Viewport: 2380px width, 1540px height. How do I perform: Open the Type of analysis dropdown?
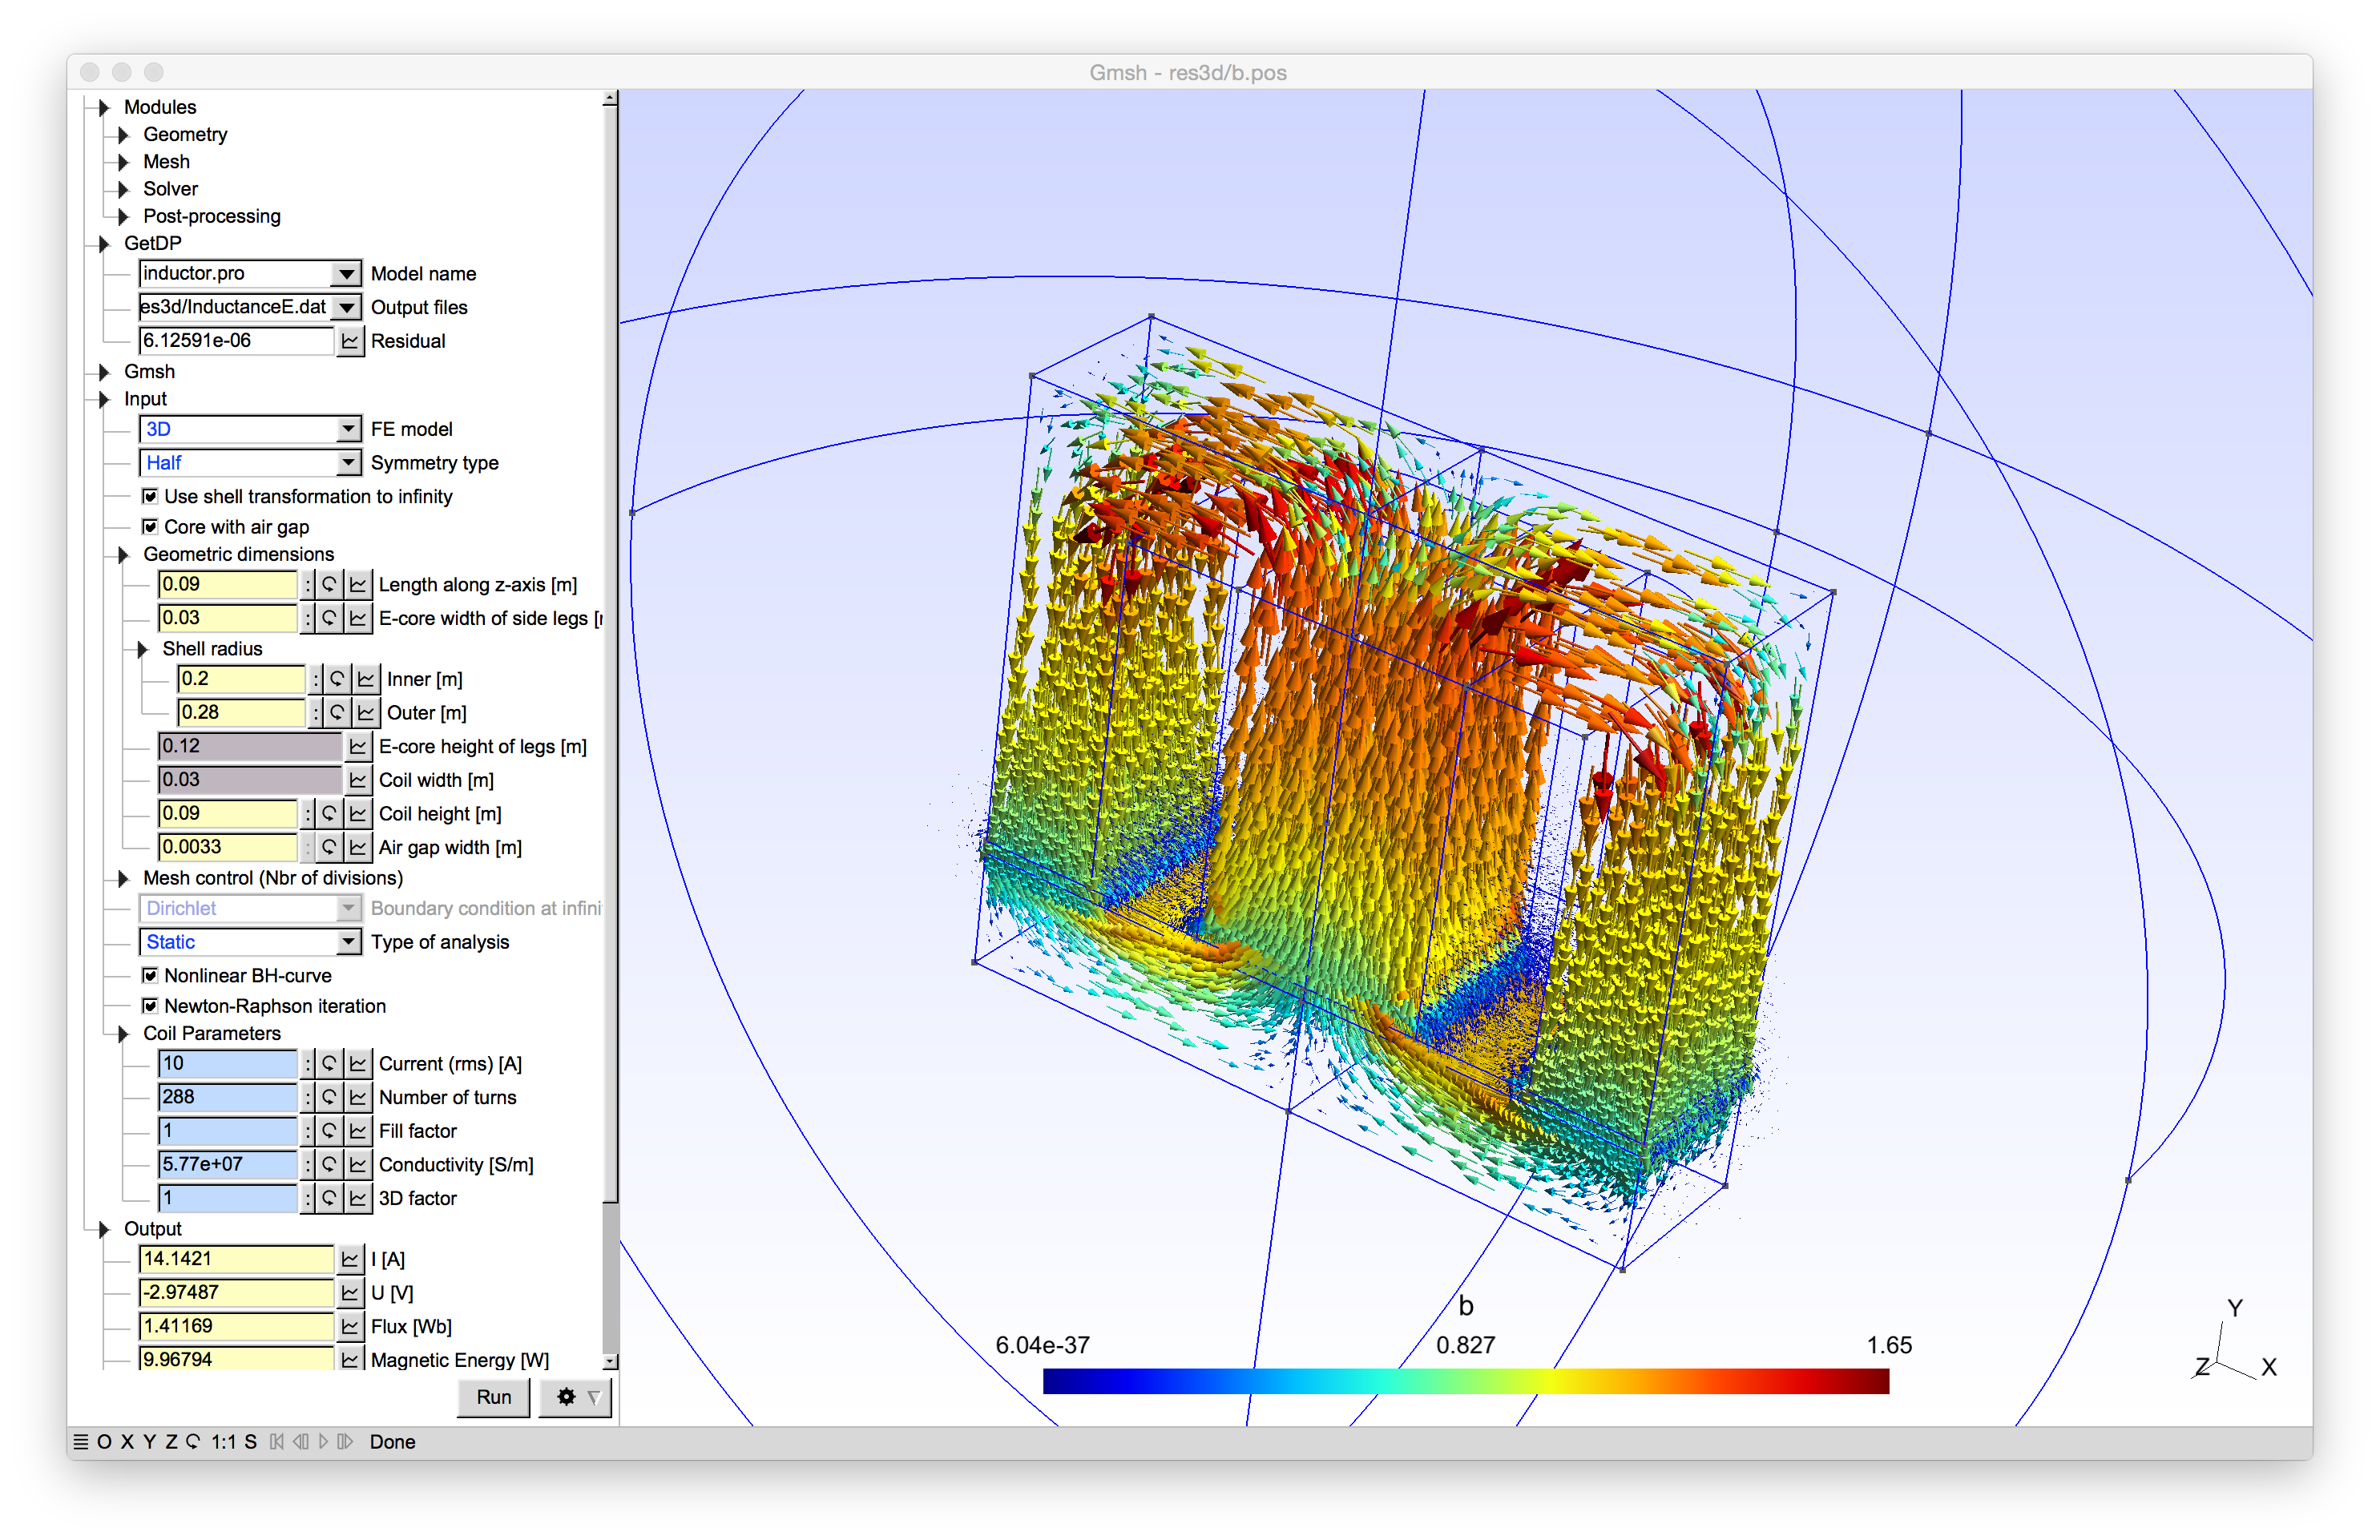click(x=347, y=942)
